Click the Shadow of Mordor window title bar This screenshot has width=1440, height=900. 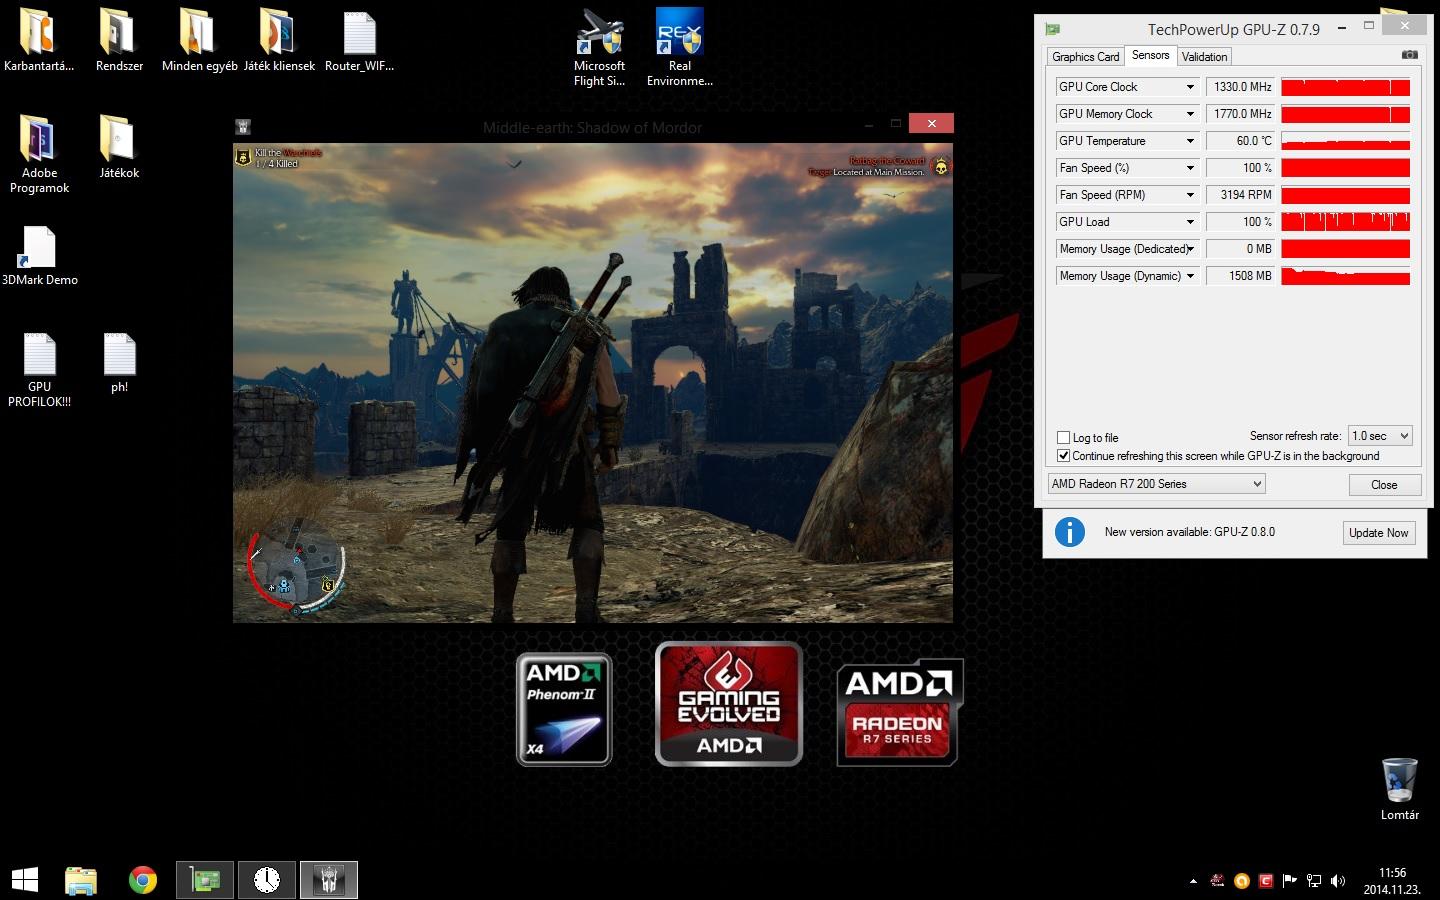592,127
